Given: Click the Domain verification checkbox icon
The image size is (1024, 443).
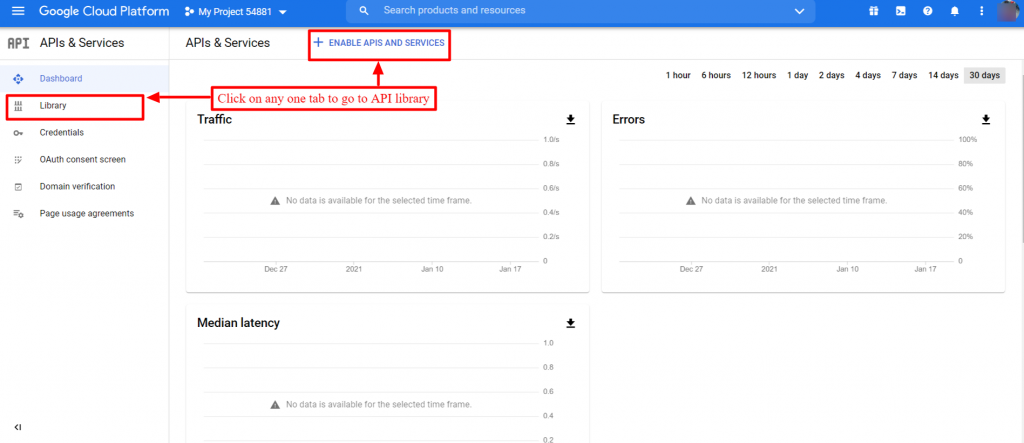Looking at the screenshot, I should point(18,187).
